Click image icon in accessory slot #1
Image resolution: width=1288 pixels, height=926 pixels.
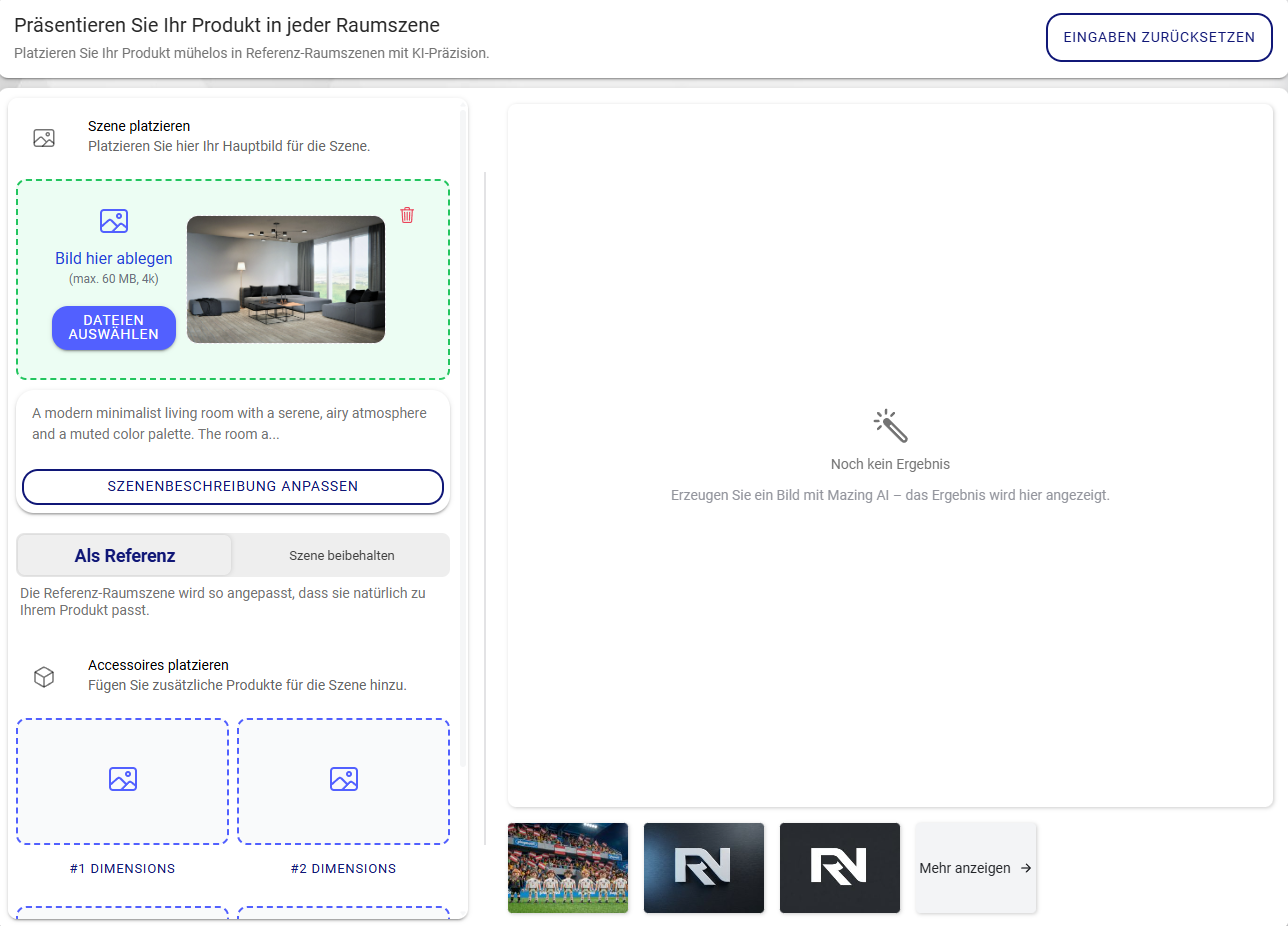[x=123, y=779]
